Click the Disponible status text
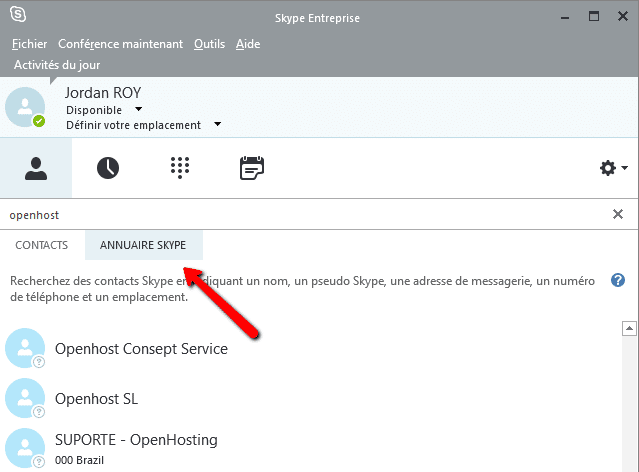Image resolution: width=639 pixels, height=472 pixels. [94, 110]
